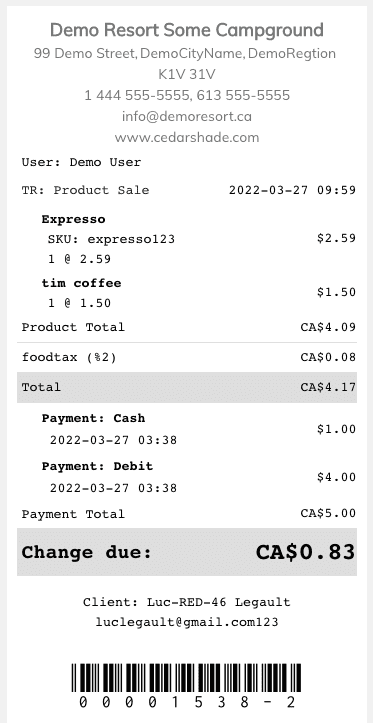
Task: Click the Client: Luc-RED-46 Legault name
Action: point(187,602)
